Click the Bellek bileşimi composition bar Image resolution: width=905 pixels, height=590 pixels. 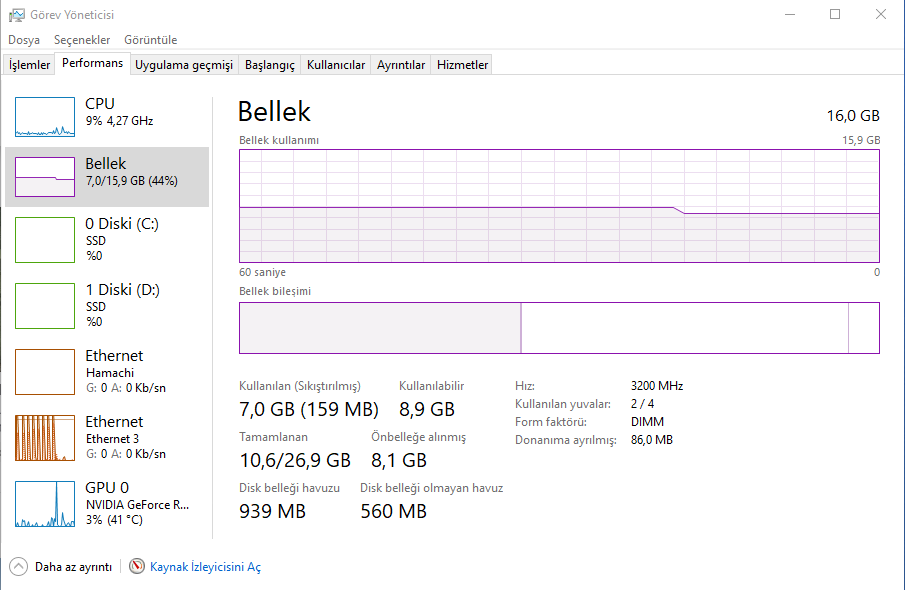click(x=559, y=328)
